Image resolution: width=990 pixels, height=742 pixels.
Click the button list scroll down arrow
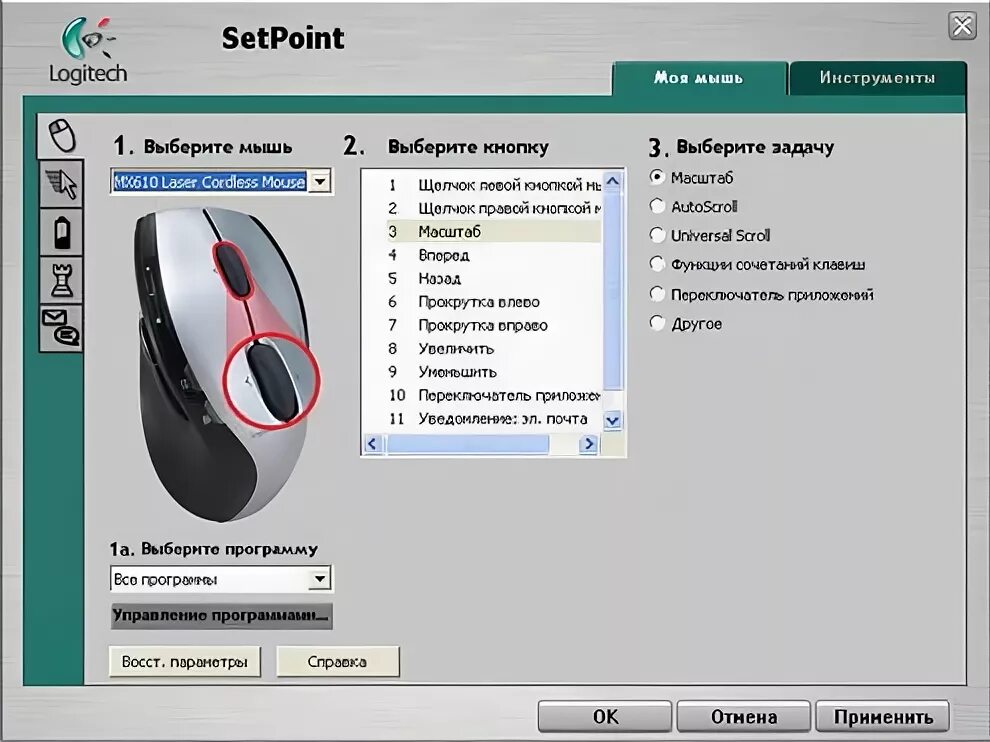coord(612,420)
